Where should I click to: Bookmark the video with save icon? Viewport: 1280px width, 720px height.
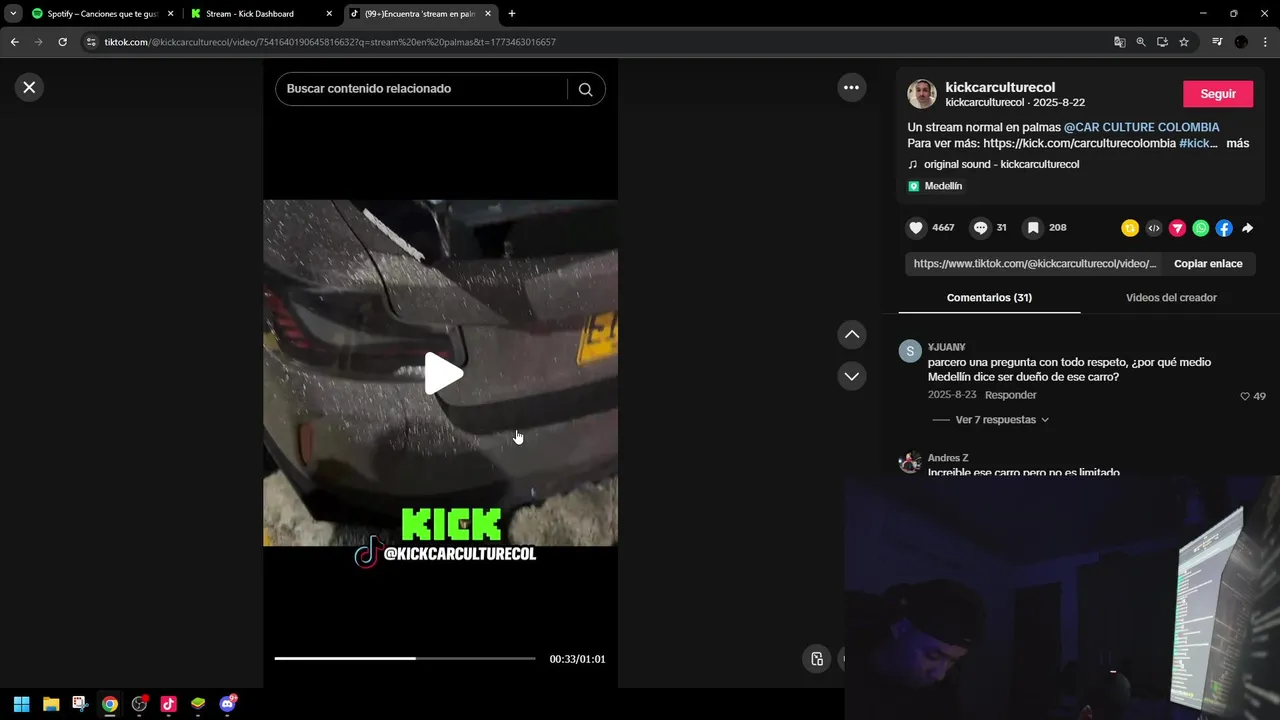(x=1033, y=228)
